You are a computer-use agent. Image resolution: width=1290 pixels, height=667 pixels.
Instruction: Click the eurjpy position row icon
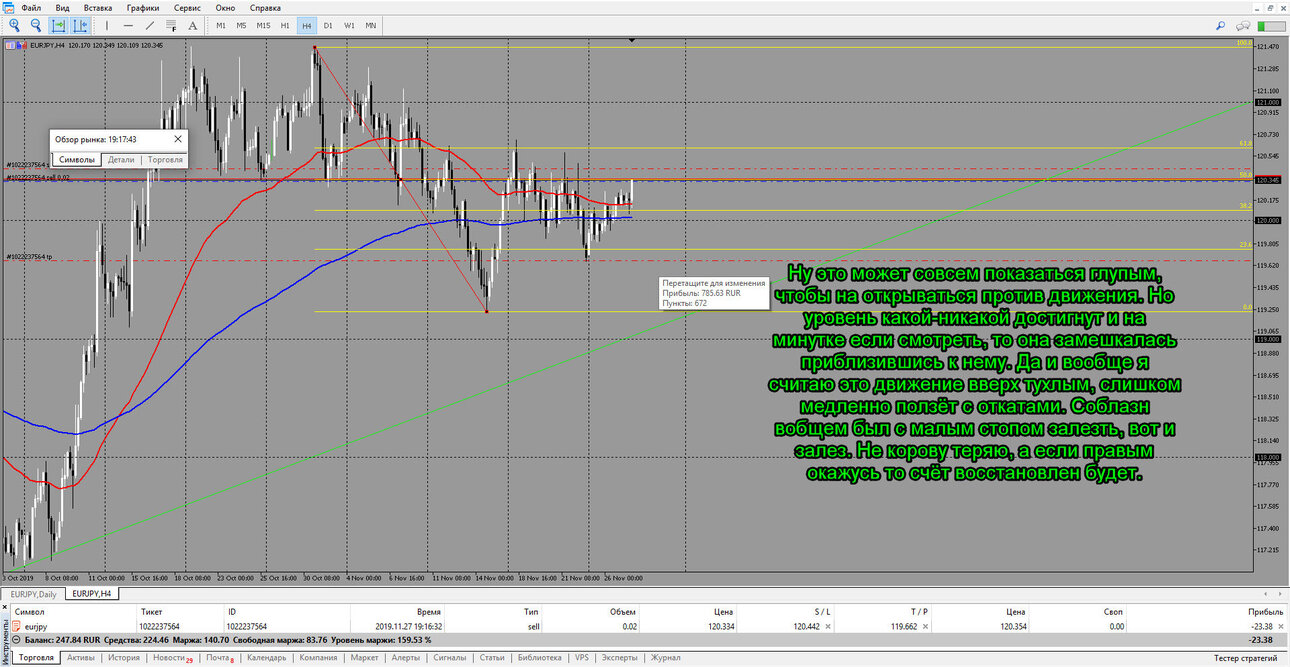tap(16, 626)
